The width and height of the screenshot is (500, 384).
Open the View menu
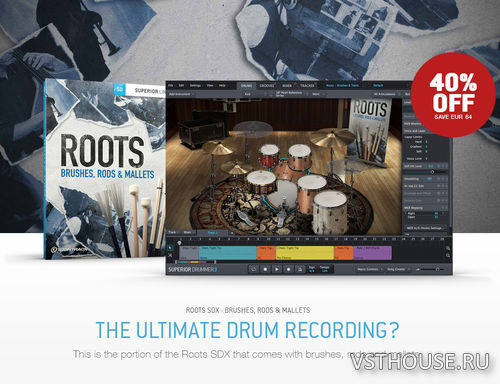[x=210, y=86]
